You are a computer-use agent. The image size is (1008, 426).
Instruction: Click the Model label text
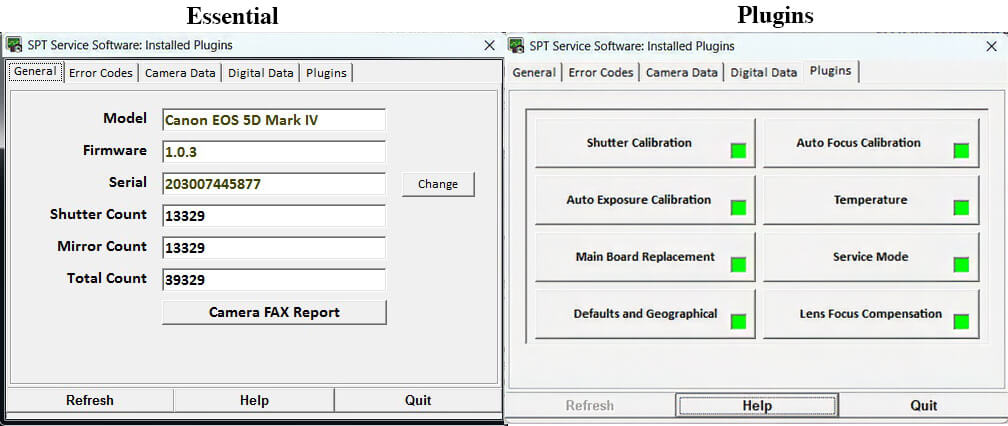(125, 119)
